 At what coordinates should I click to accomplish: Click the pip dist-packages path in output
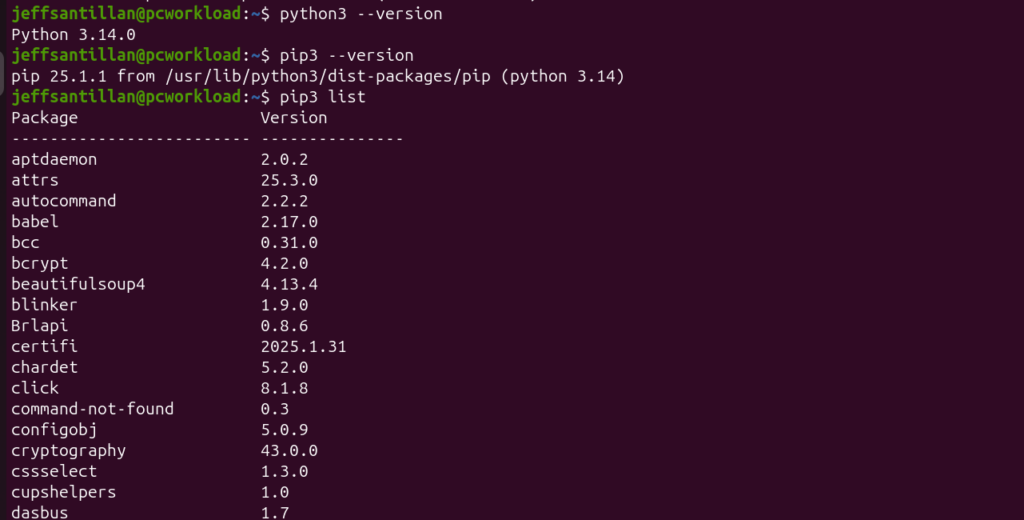pos(328,76)
